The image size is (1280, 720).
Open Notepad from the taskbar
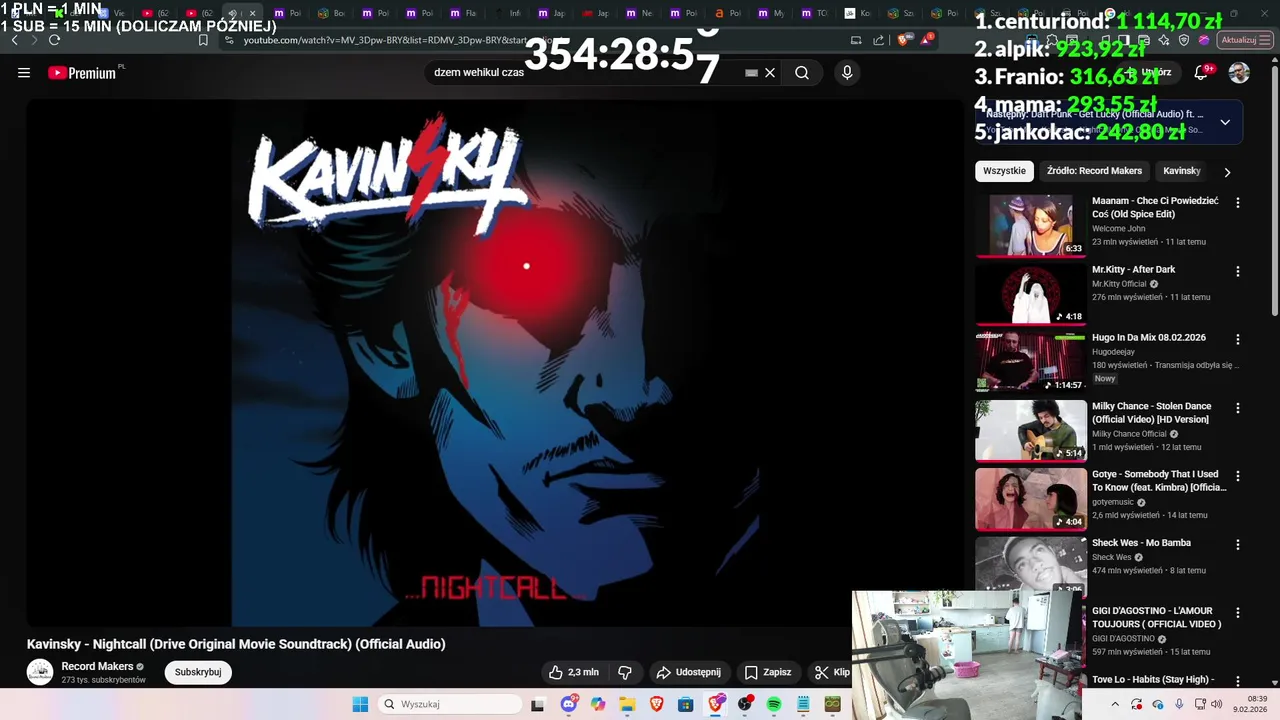(803, 704)
